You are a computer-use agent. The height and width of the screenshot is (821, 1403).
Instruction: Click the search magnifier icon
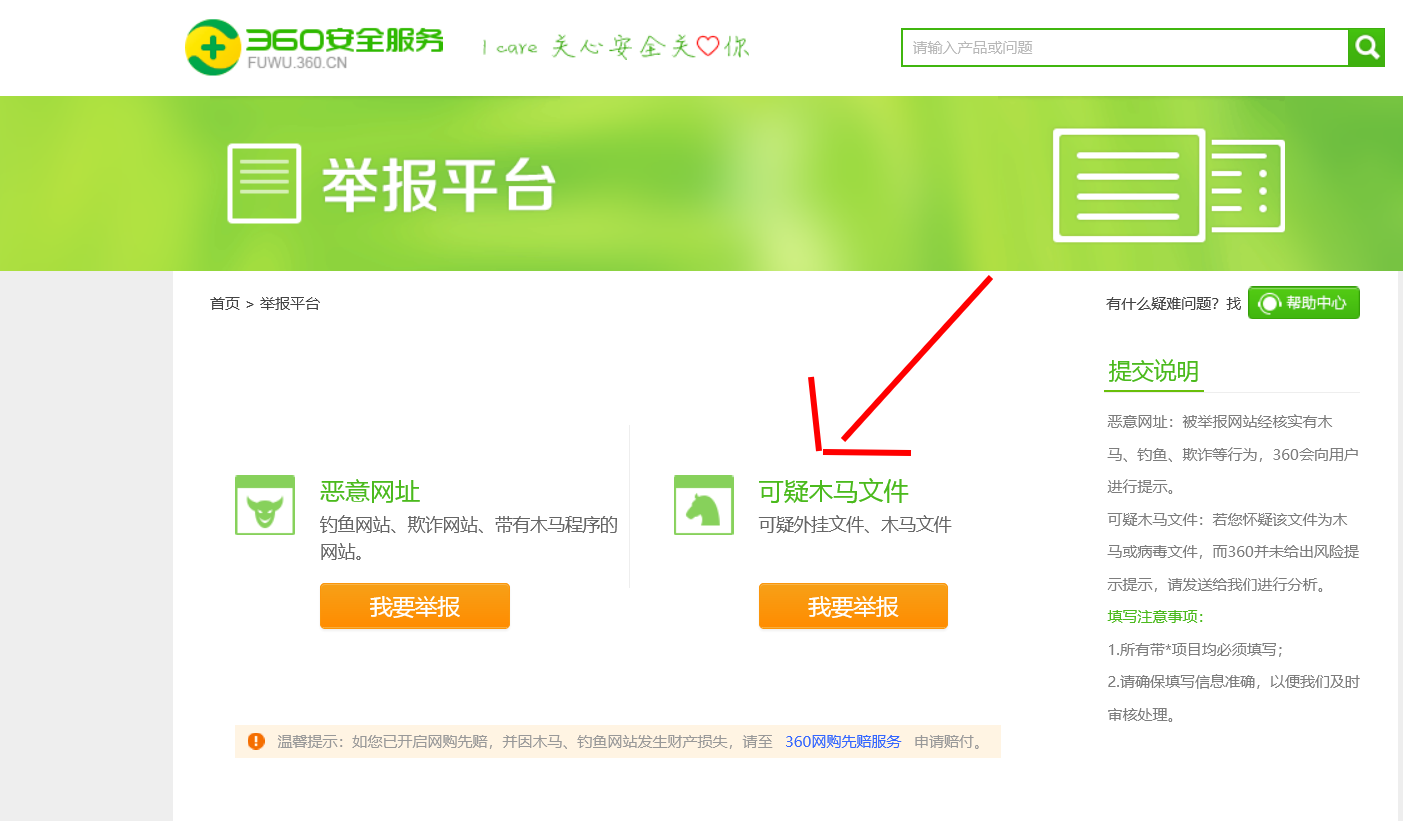pos(1366,46)
